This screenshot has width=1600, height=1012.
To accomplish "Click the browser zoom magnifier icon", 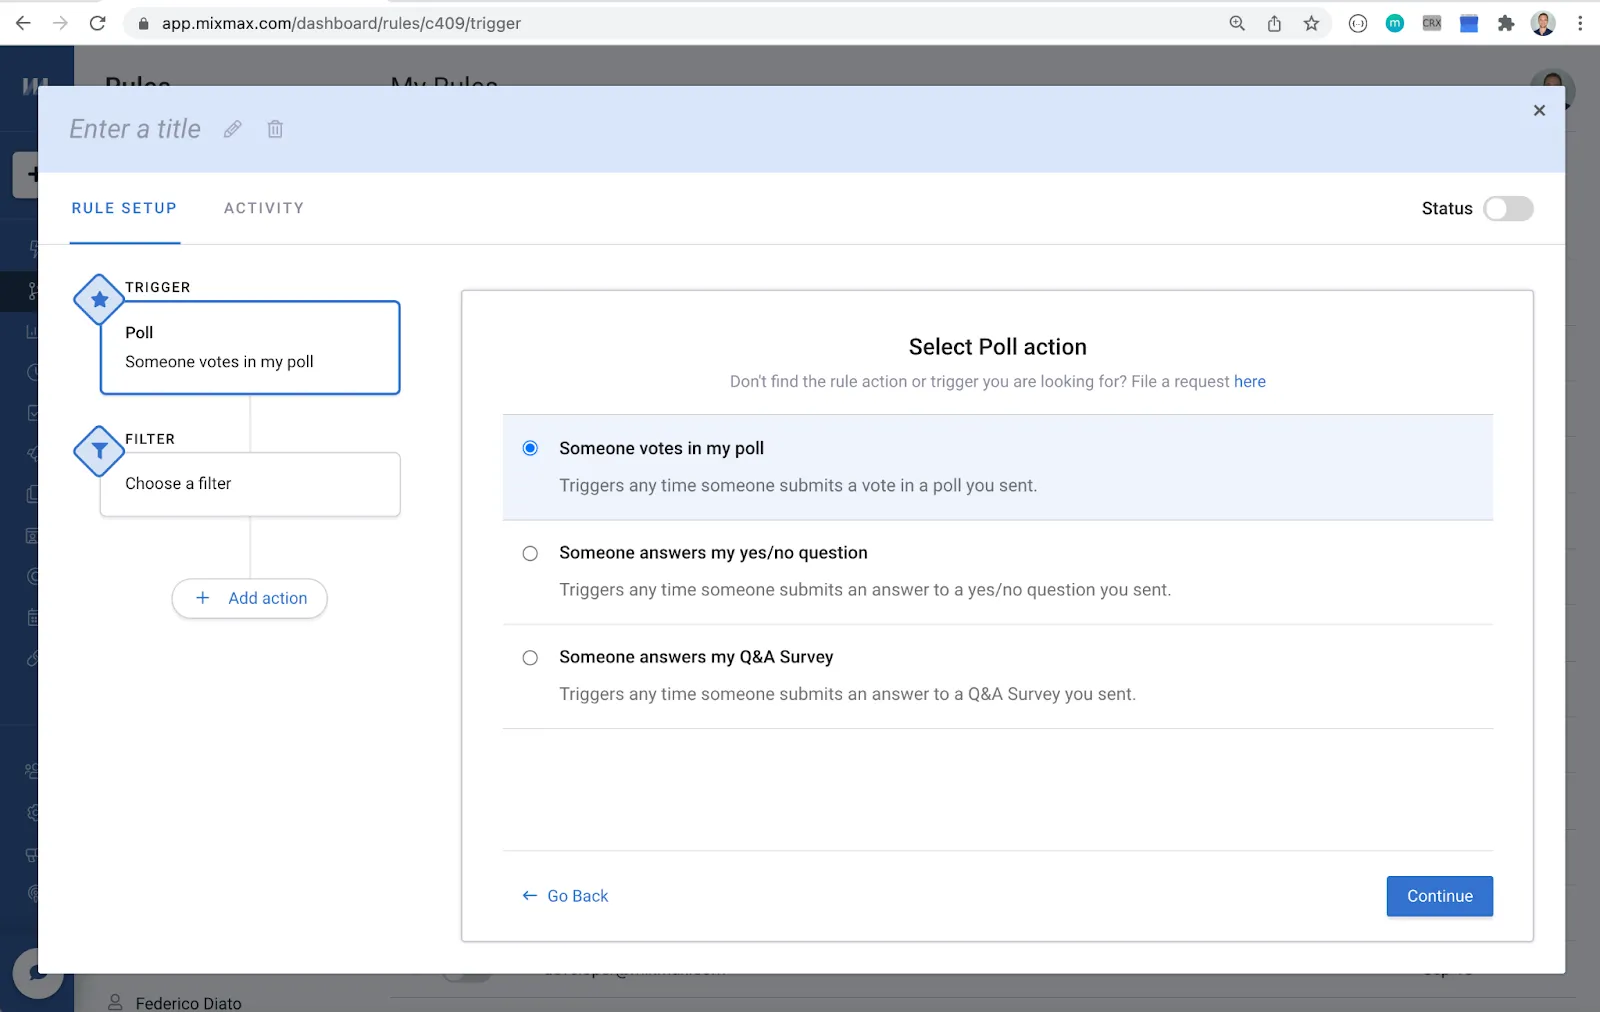I will point(1237,23).
